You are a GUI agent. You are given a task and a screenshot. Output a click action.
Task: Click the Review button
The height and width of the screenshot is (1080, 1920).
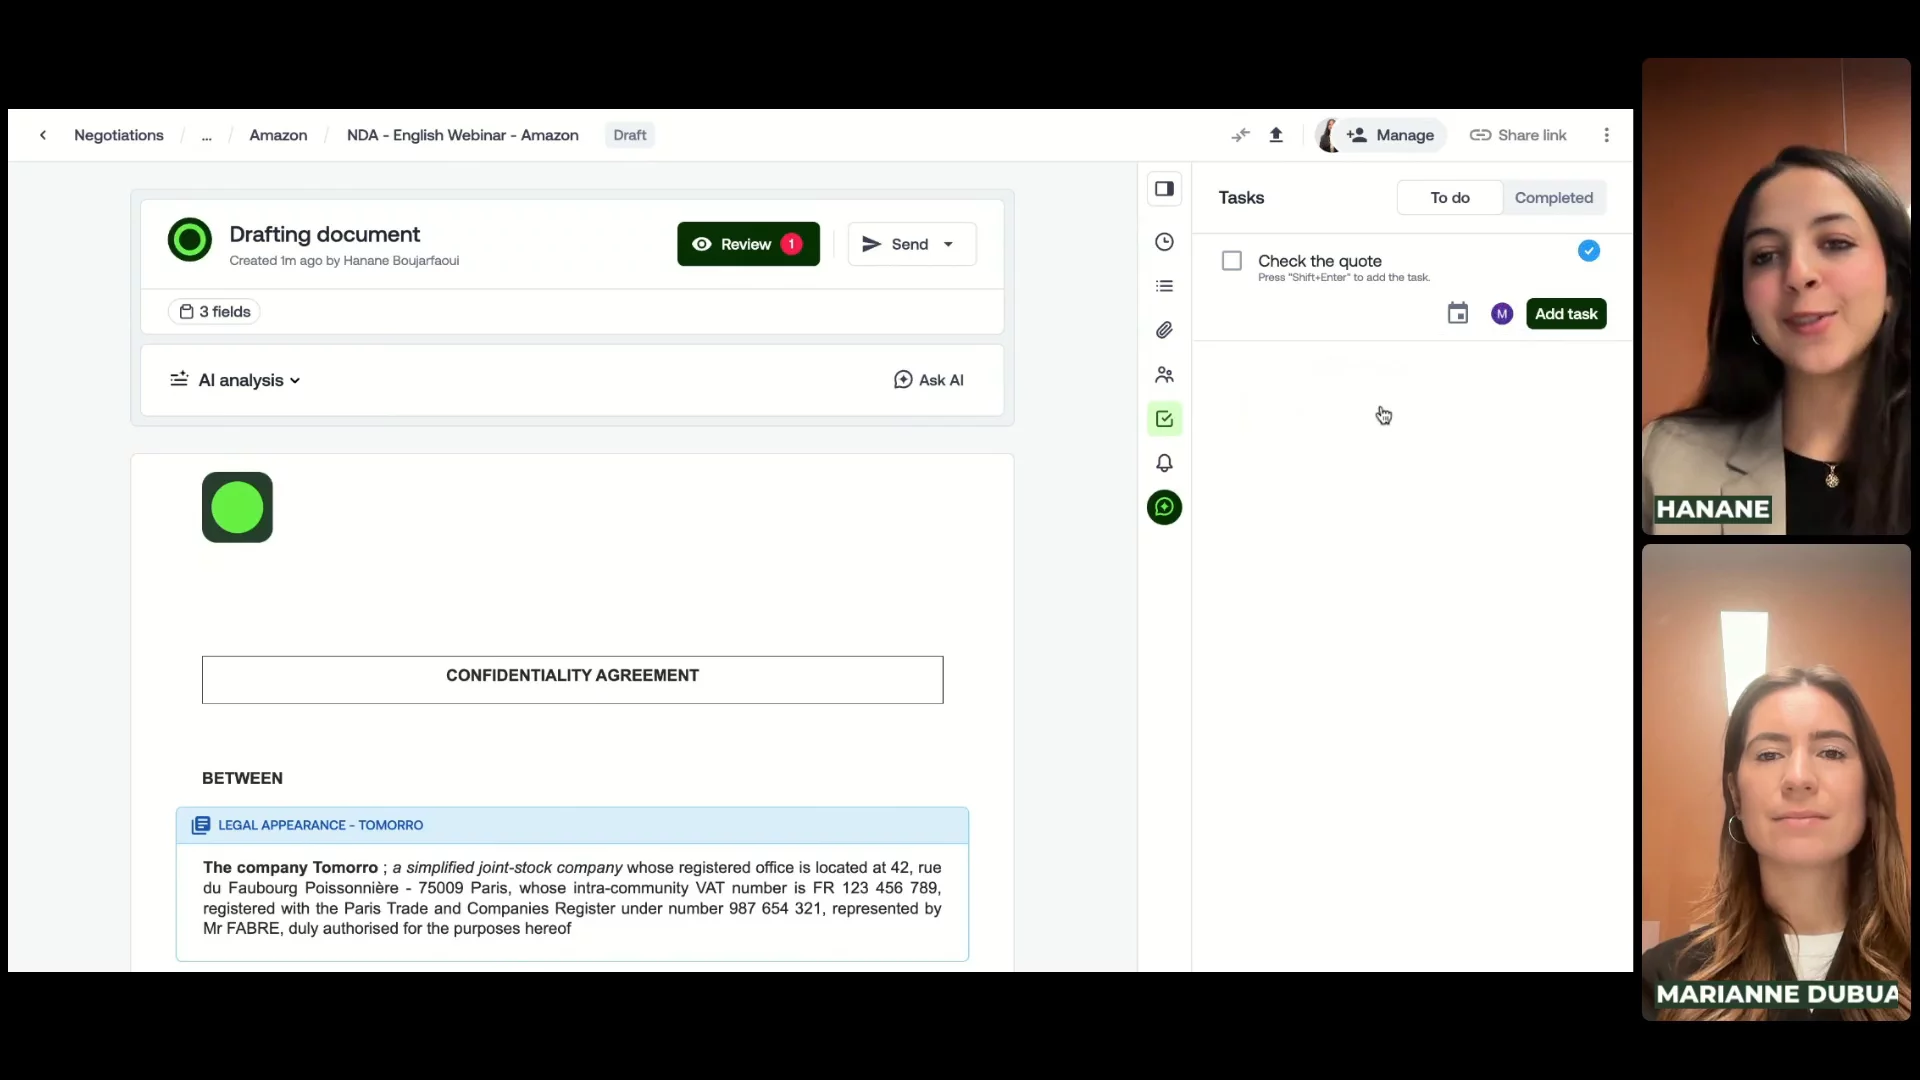pyautogui.click(x=747, y=244)
